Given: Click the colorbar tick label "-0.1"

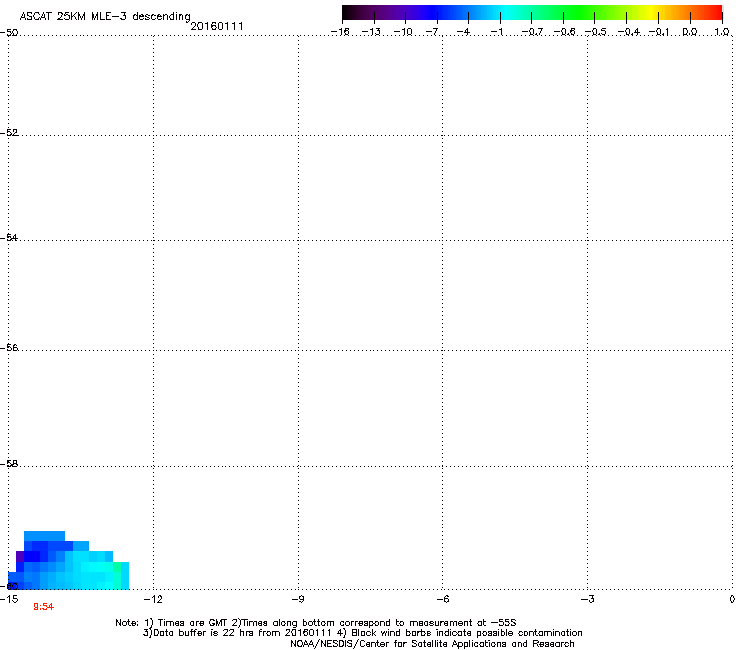Looking at the screenshot, I should (659, 32).
